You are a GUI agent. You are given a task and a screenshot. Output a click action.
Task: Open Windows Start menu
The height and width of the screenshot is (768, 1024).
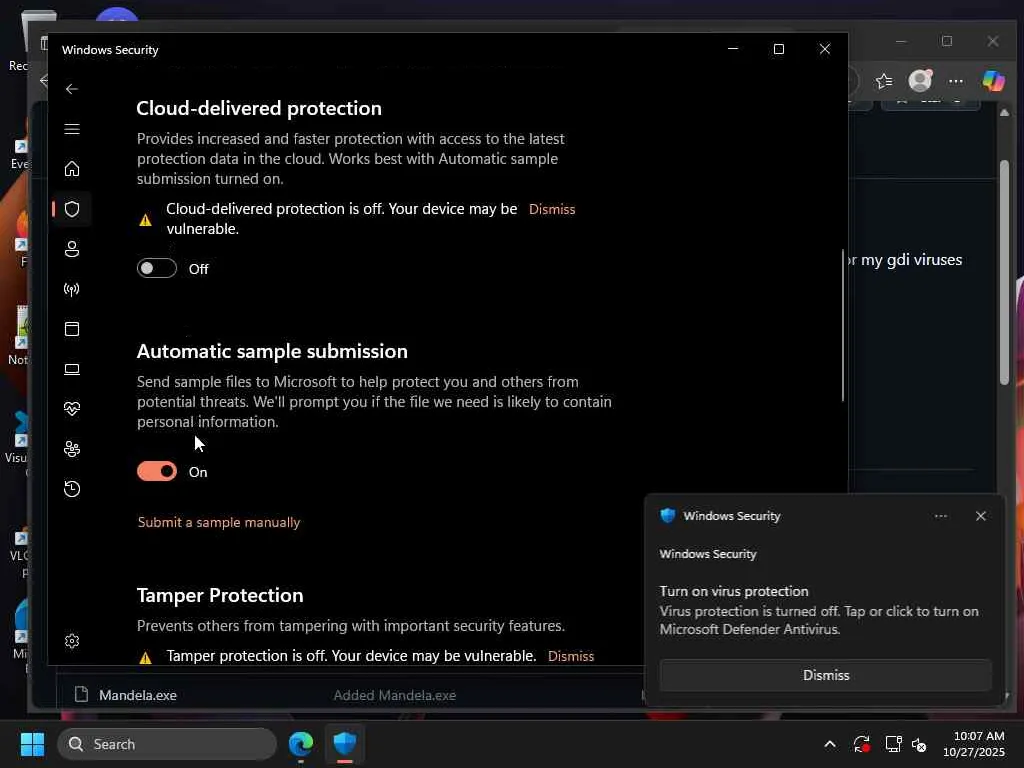coord(32,744)
